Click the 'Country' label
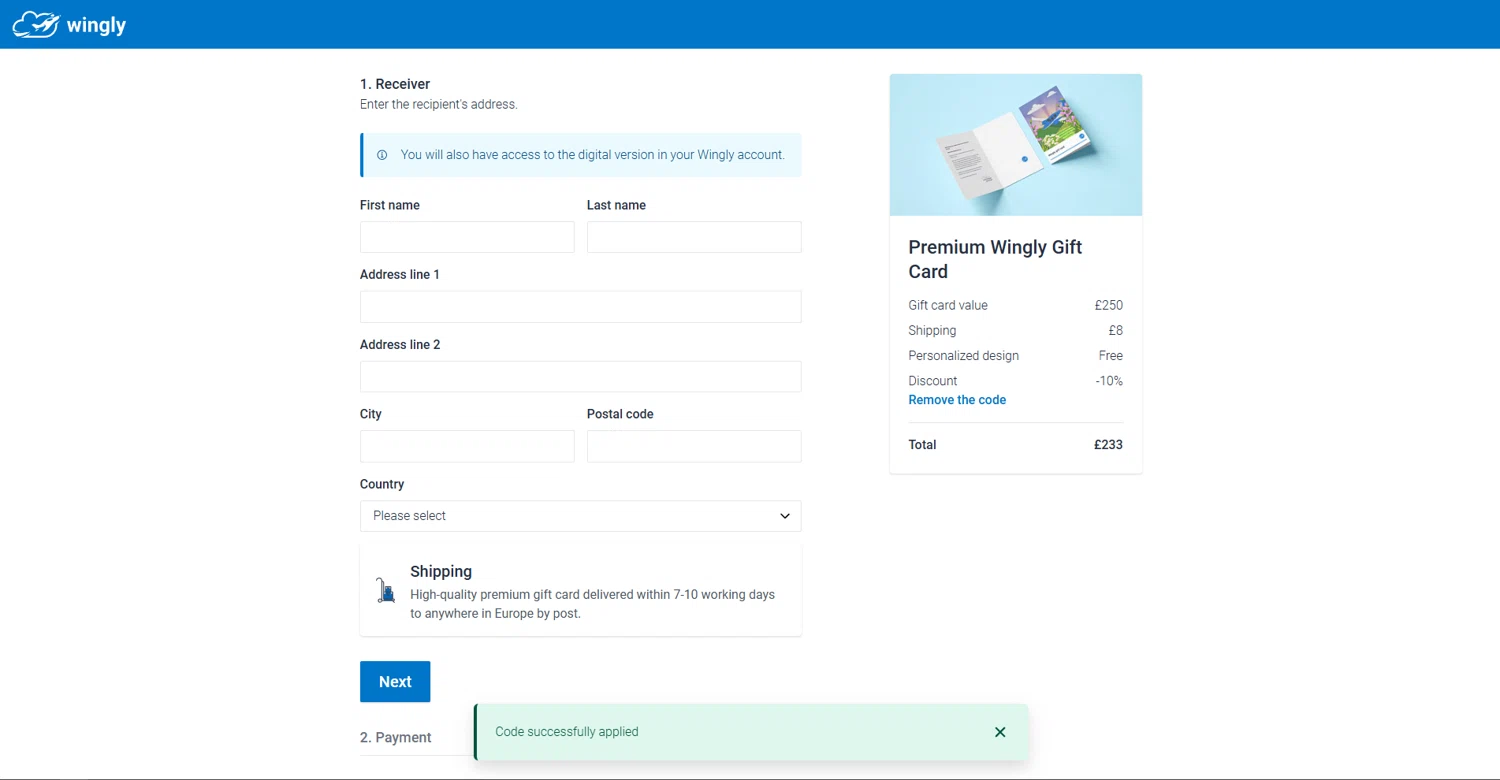Image resolution: width=1500 pixels, height=780 pixels. pos(382,484)
